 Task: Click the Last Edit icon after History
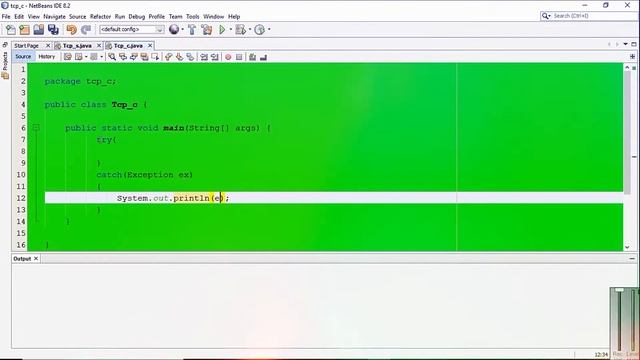coord(68,57)
